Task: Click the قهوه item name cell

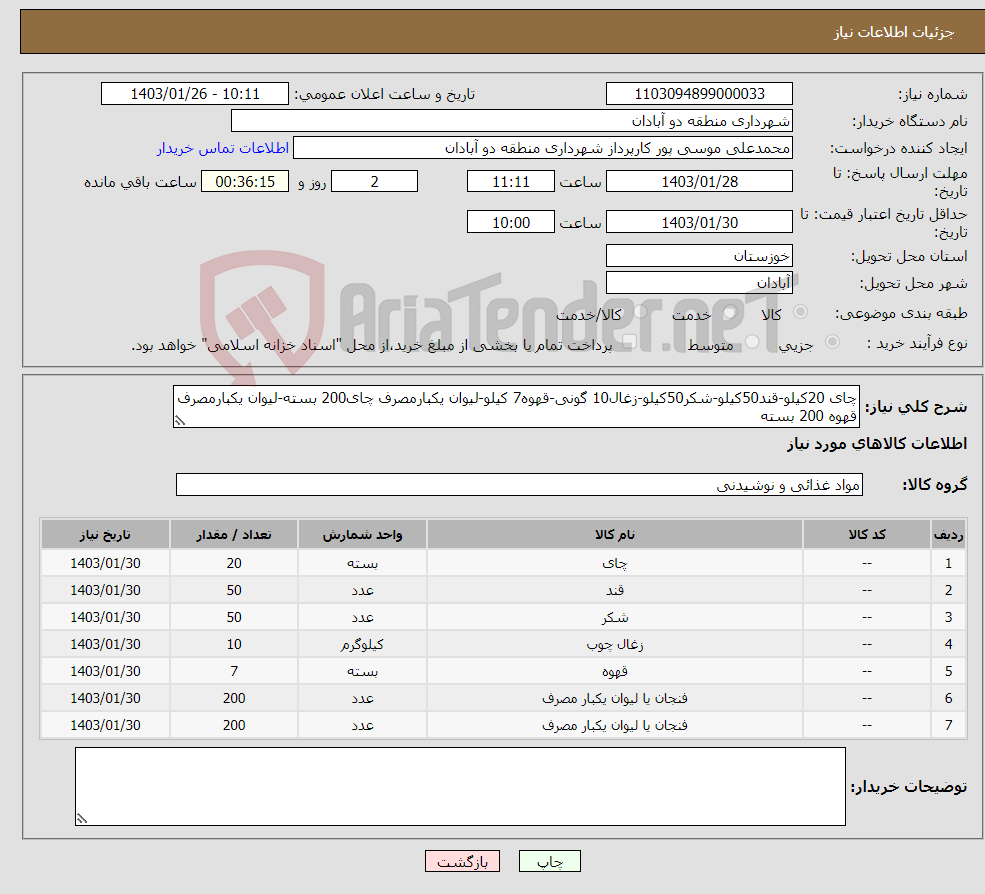Action: click(x=614, y=671)
